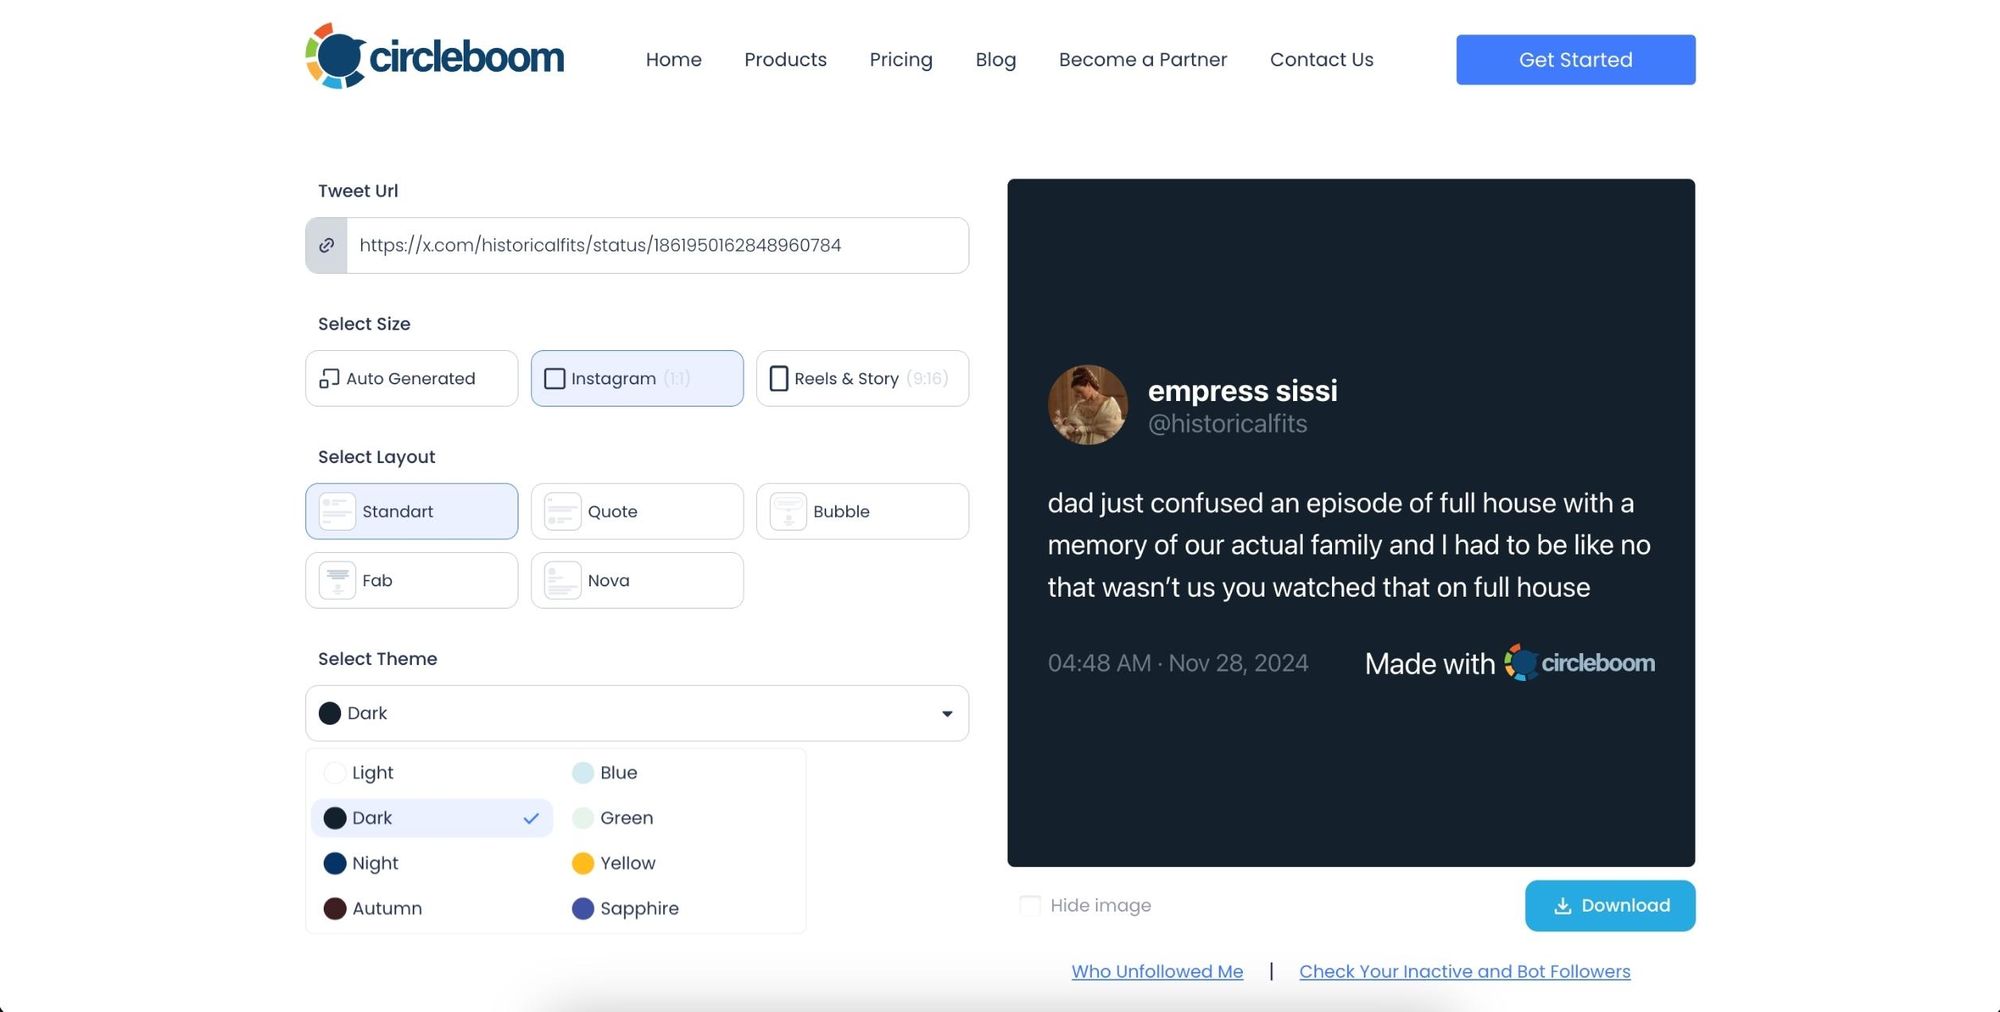Choose the Quote layout
This screenshot has height=1012, width=2000.
637,511
